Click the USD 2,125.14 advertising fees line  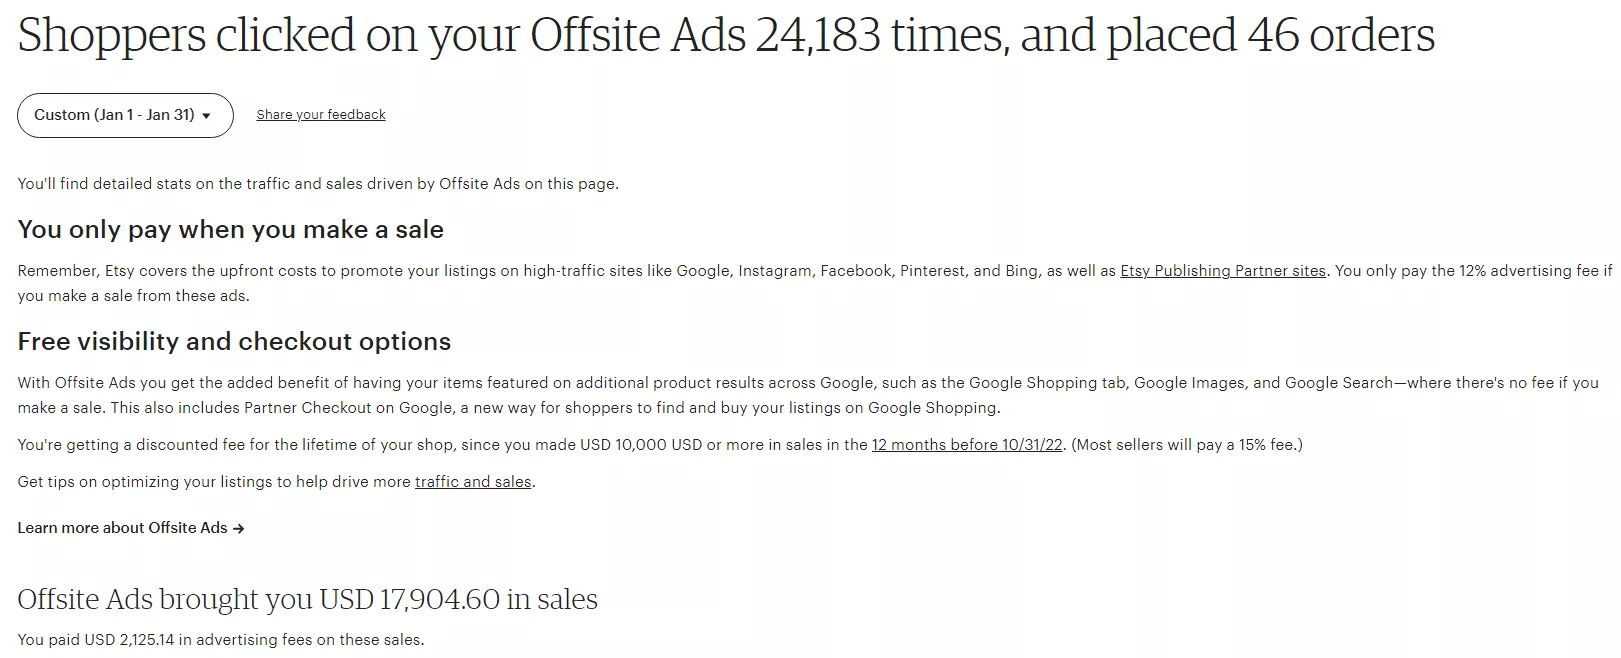tap(221, 640)
